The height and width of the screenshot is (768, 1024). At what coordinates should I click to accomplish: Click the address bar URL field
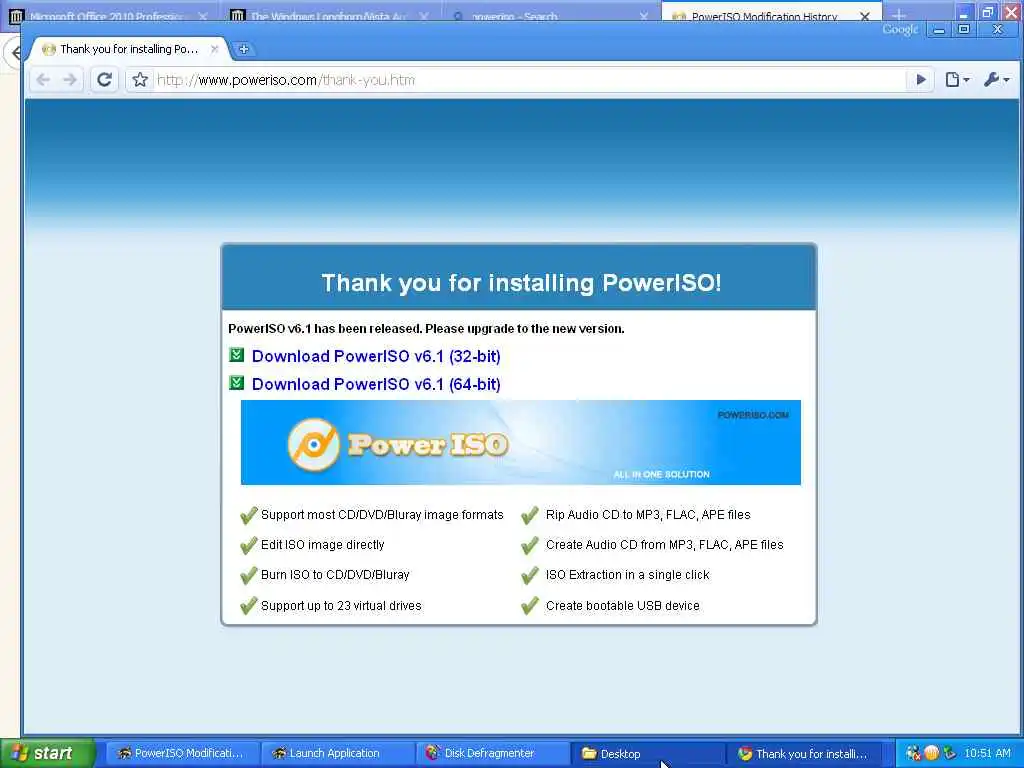click(529, 80)
